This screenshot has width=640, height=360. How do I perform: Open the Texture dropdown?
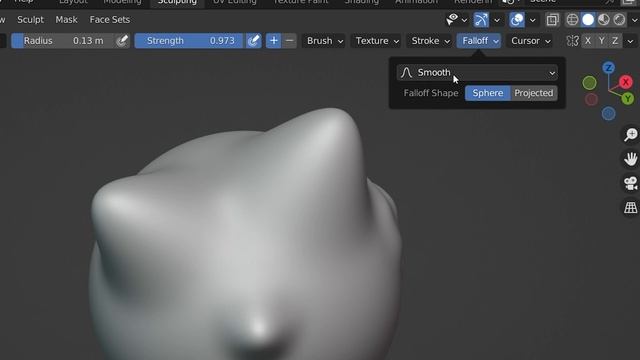377,41
